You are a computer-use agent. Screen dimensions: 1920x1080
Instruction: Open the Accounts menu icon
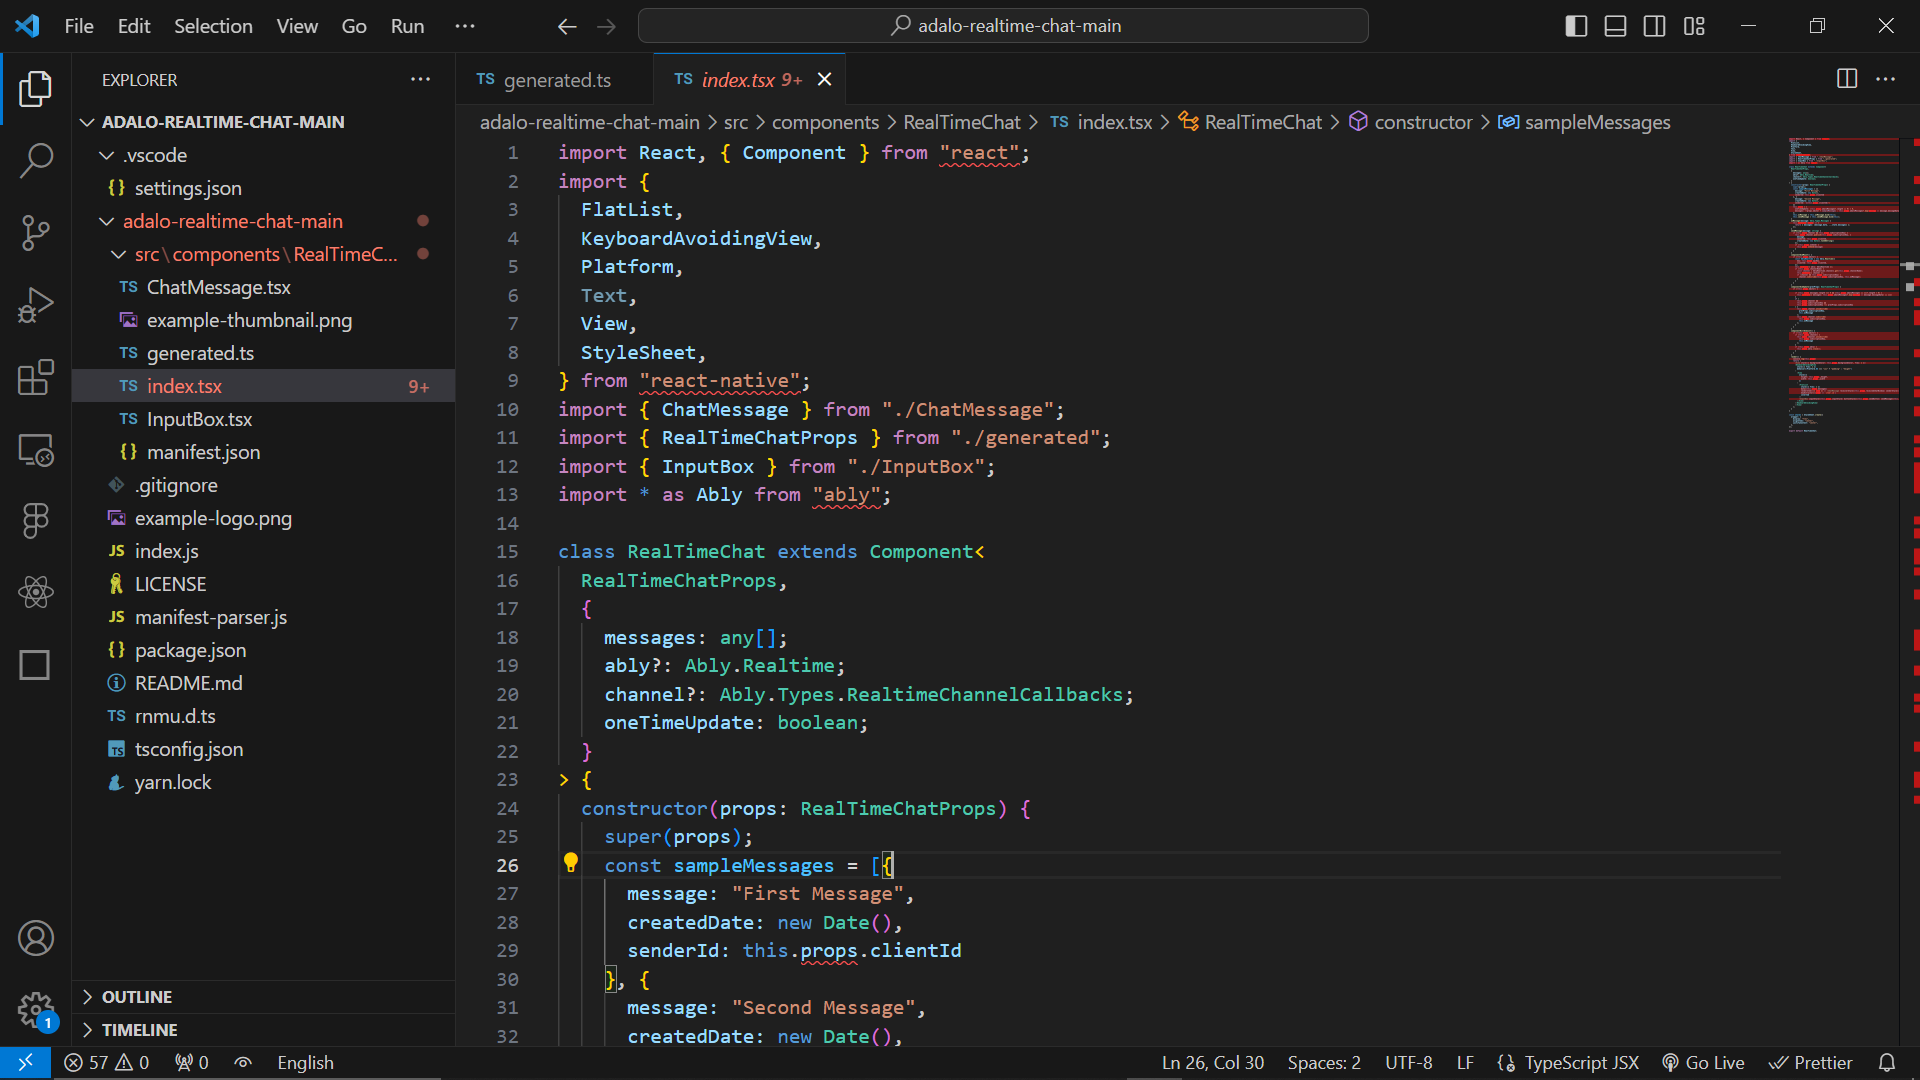[36, 938]
